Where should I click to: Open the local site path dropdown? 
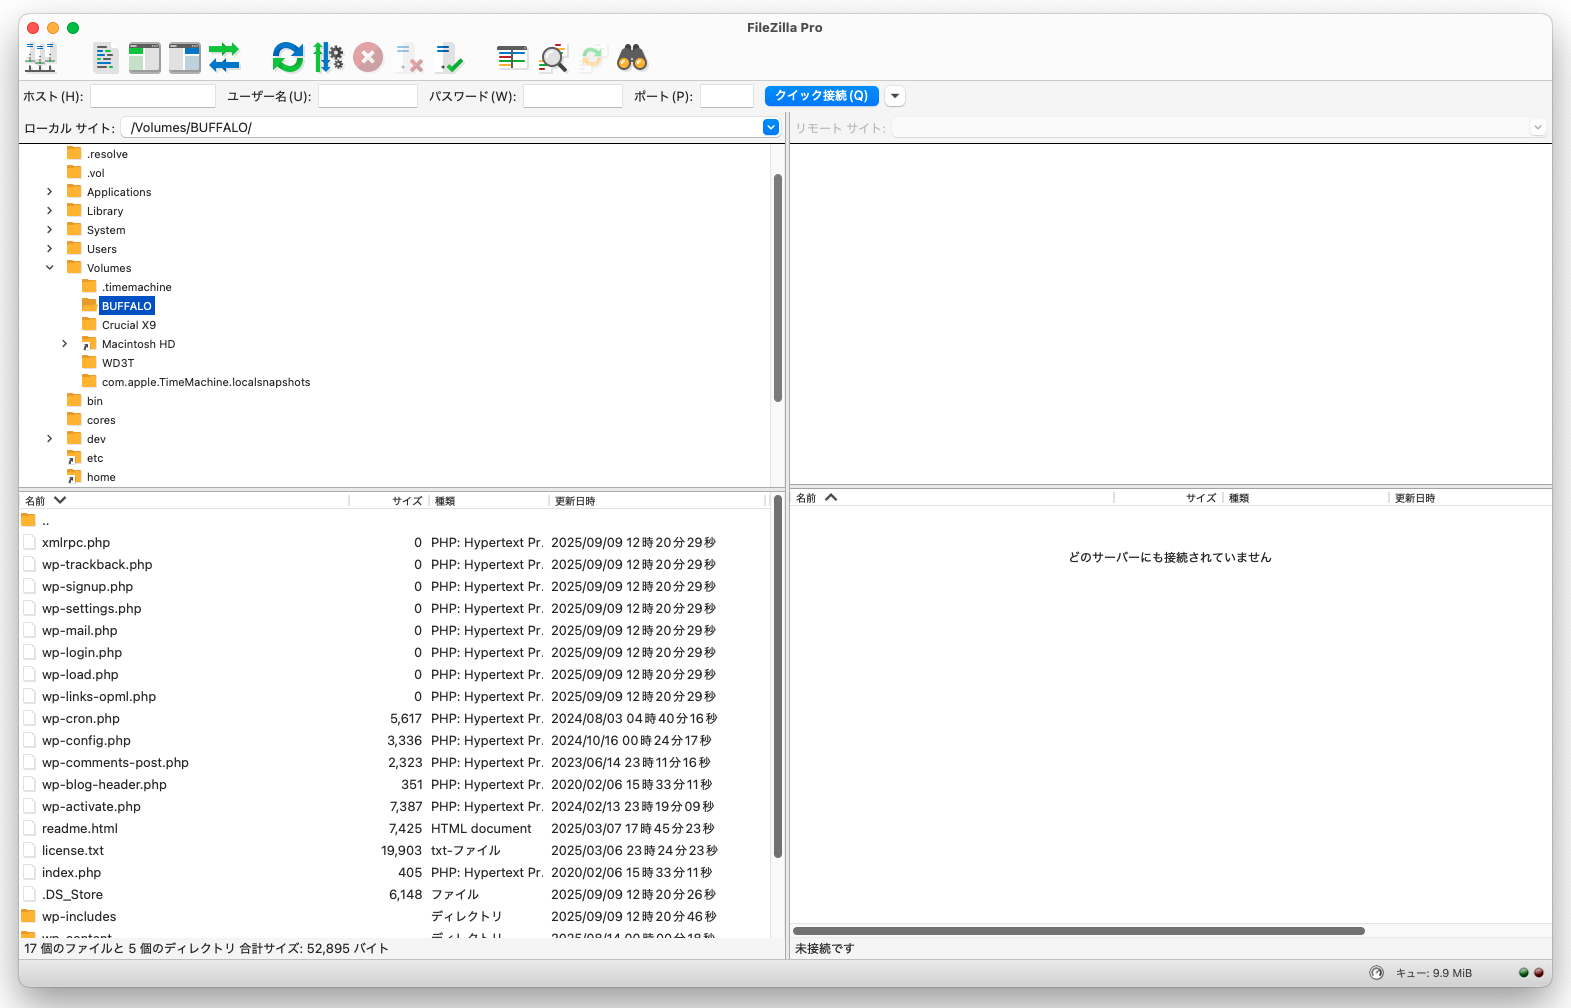click(771, 127)
